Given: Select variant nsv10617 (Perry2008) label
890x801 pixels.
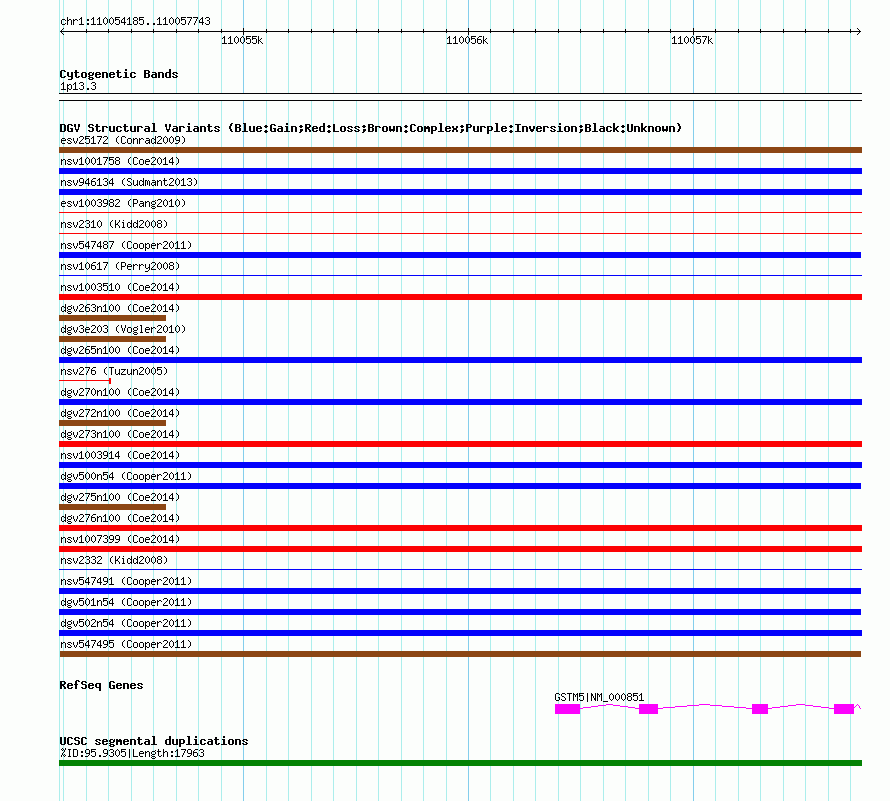Looking at the screenshot, I should click(x=120, y=266).
